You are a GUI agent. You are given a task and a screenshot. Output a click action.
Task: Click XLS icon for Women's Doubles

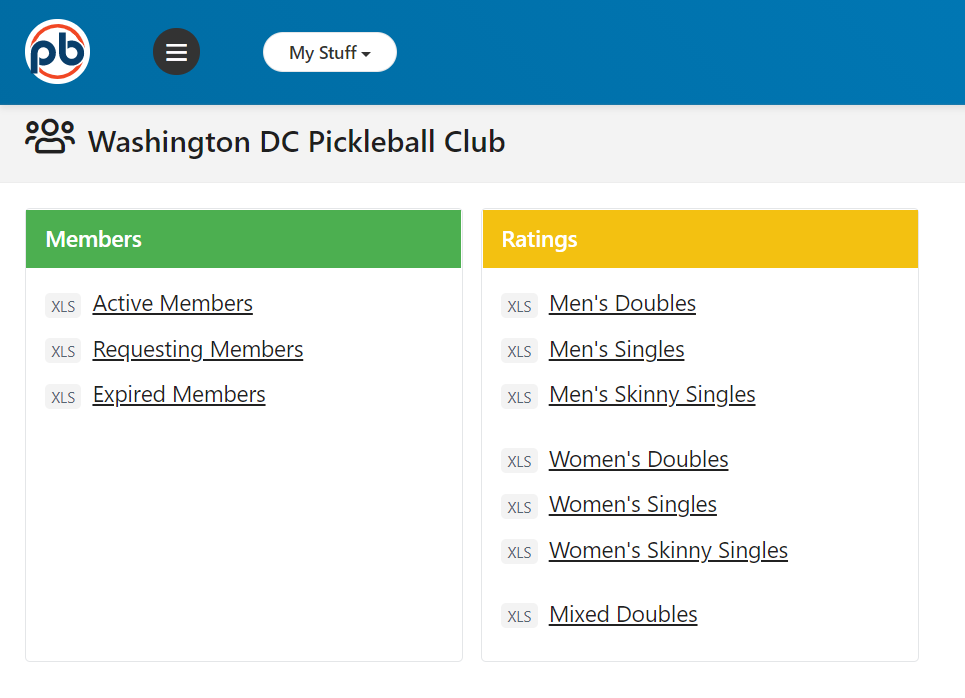(519, 461)
